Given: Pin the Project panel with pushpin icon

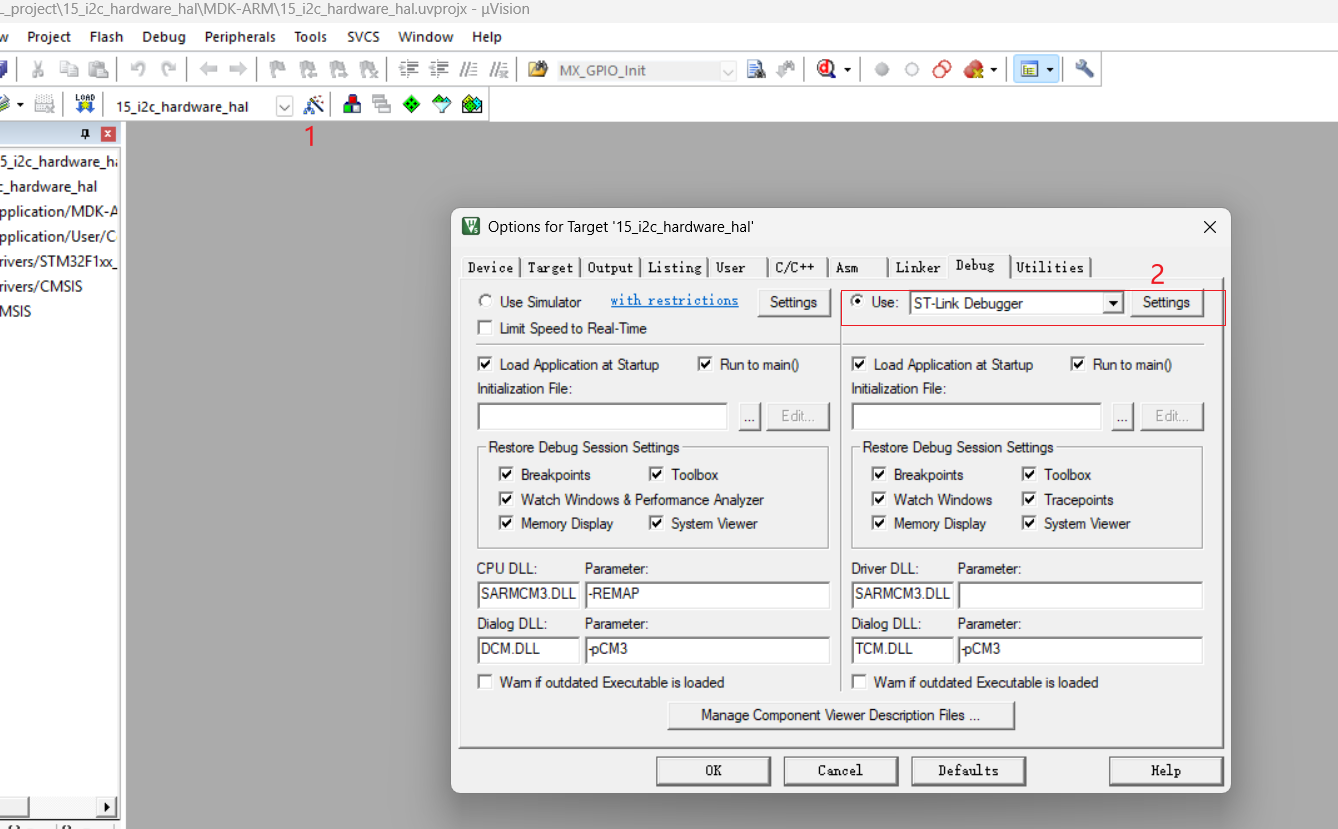Looking at the screenshot, I should tap(85, 134).
